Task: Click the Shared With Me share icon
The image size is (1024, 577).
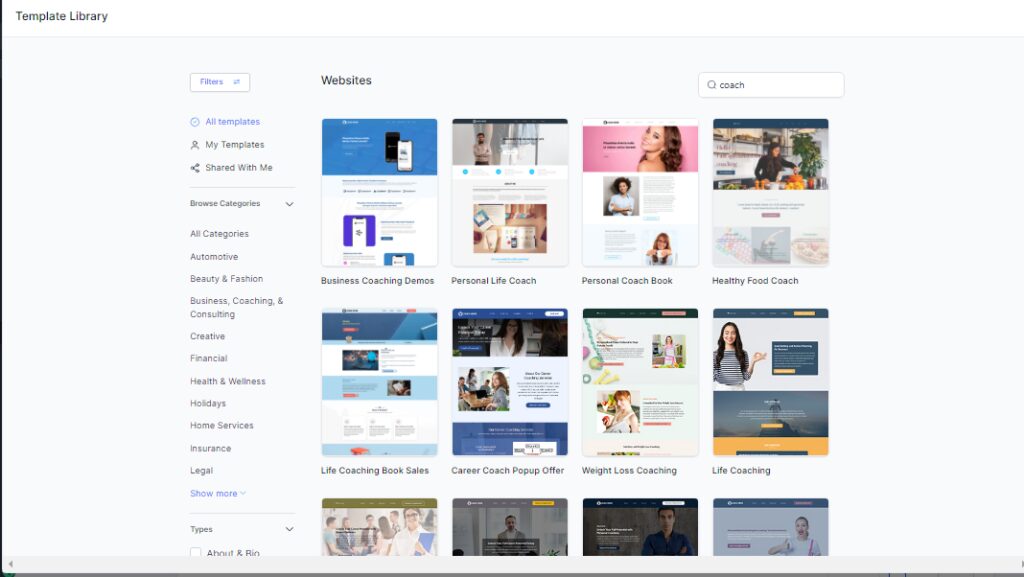Action: pos(195,168)
